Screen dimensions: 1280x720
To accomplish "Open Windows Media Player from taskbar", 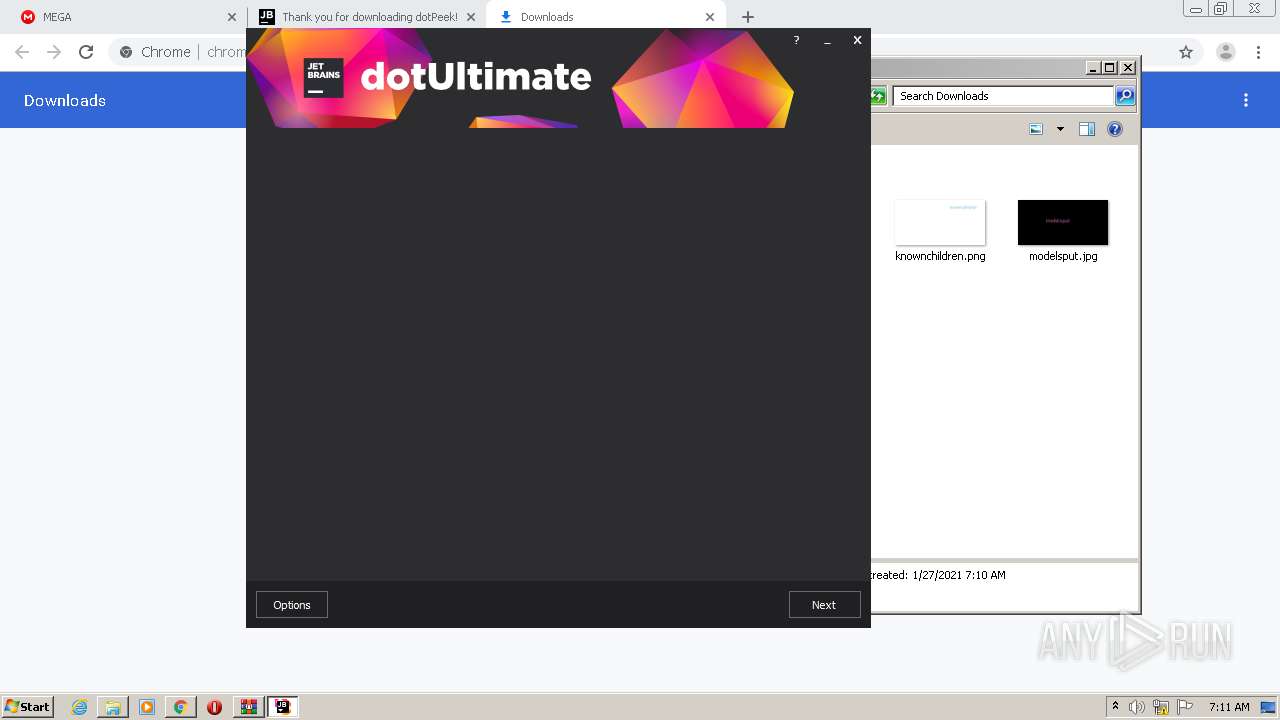I will [x=147, y=707].
